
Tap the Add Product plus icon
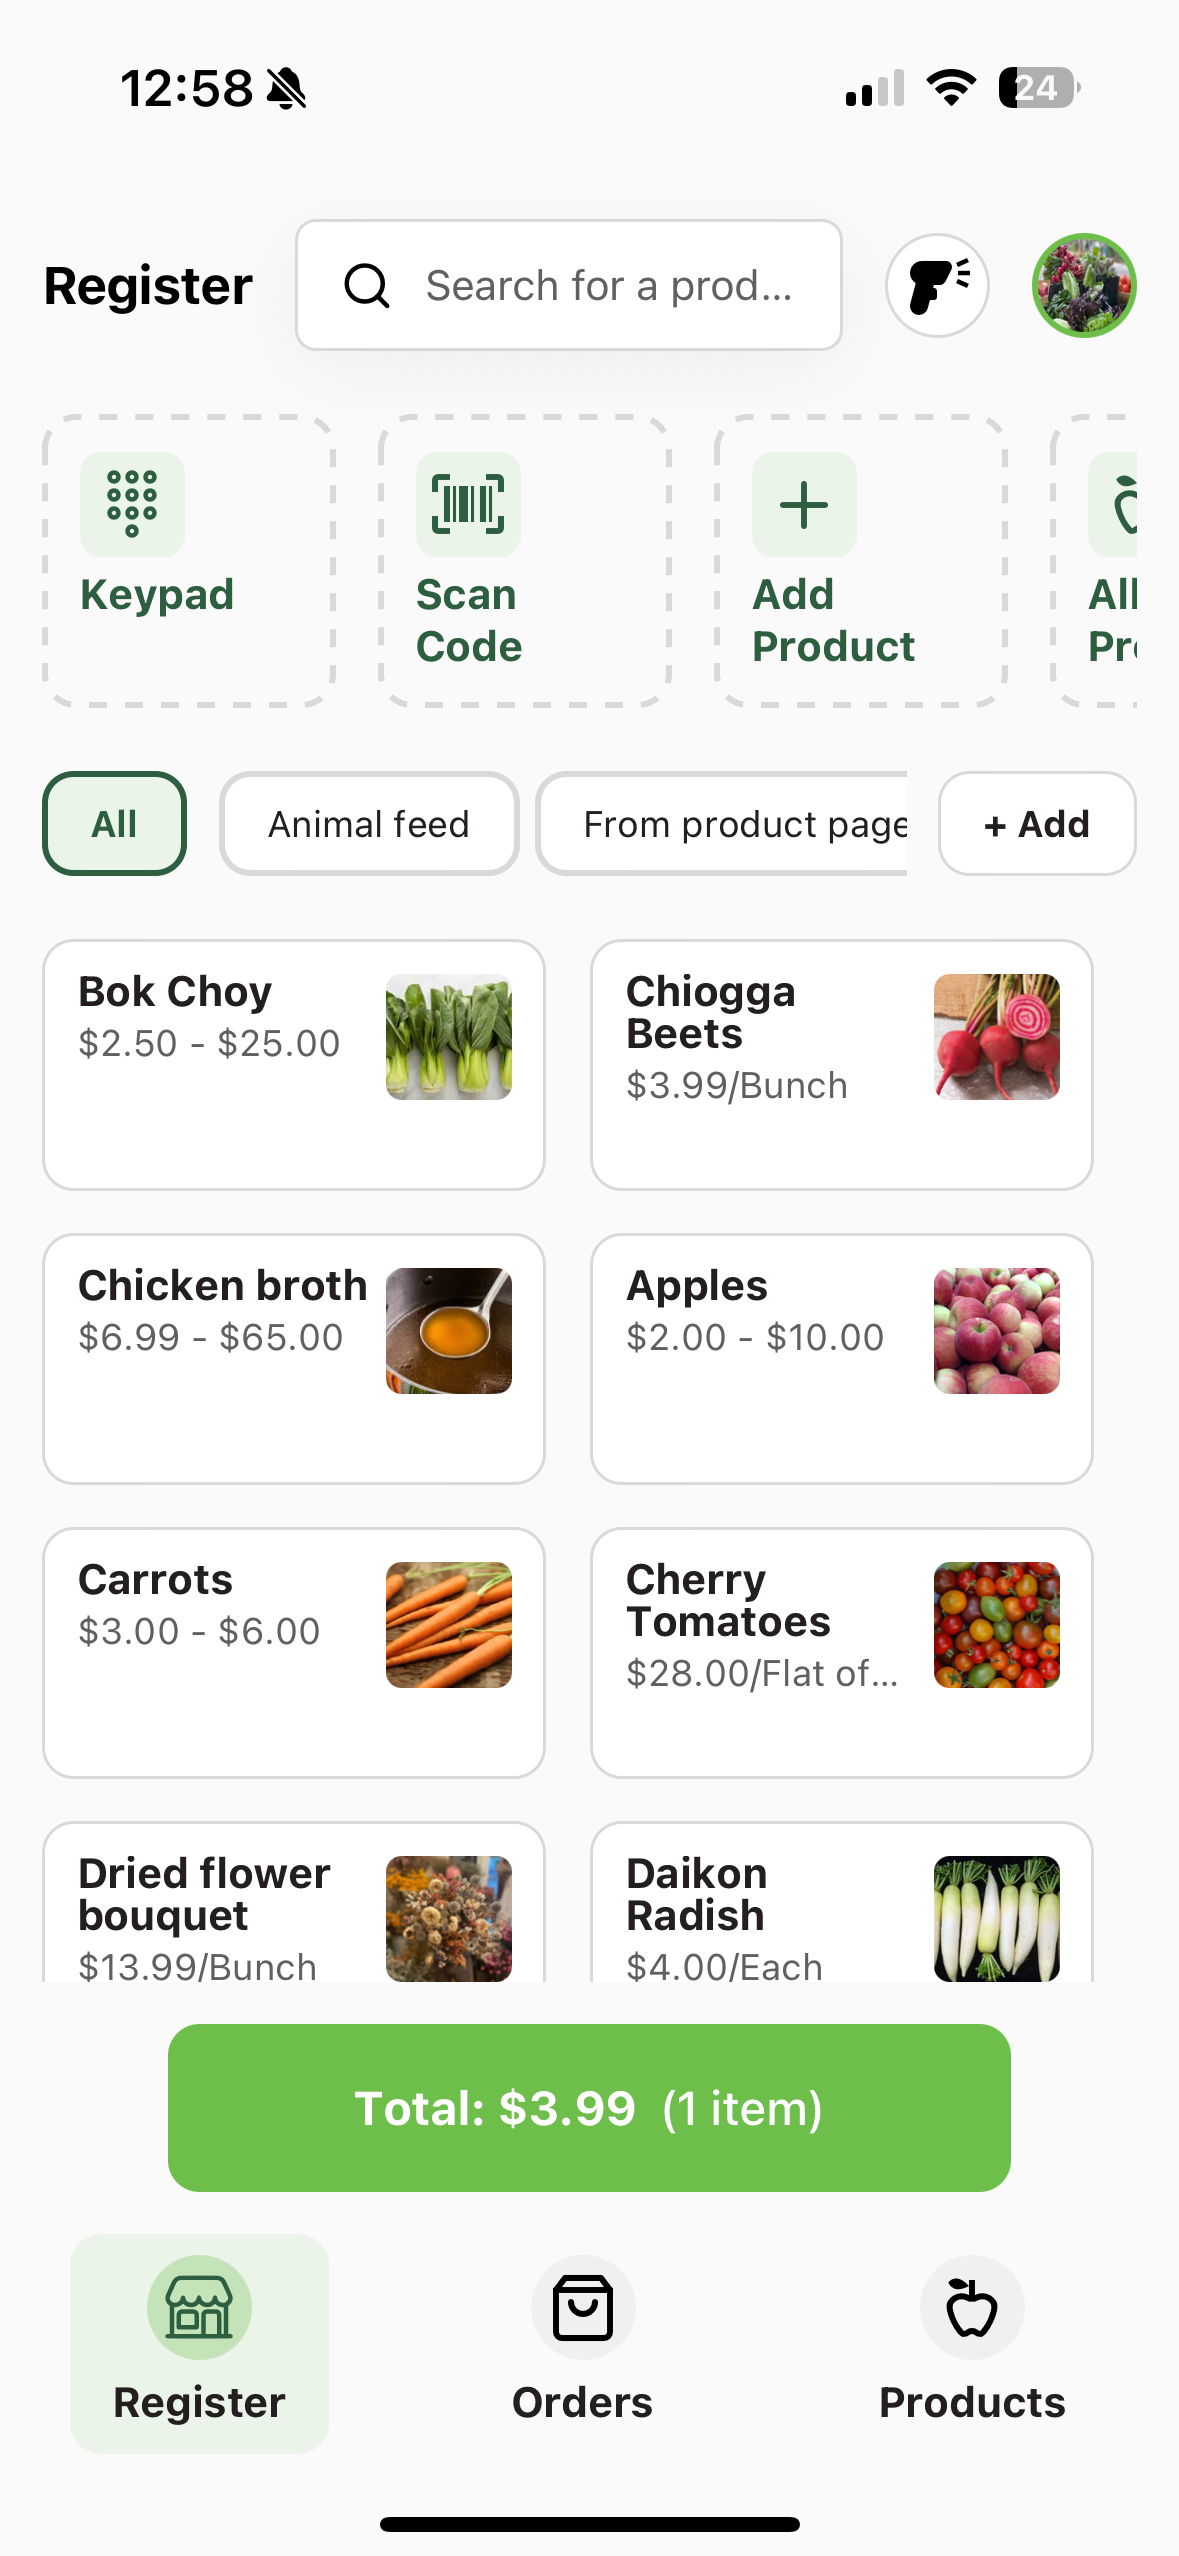coord(804,504)
